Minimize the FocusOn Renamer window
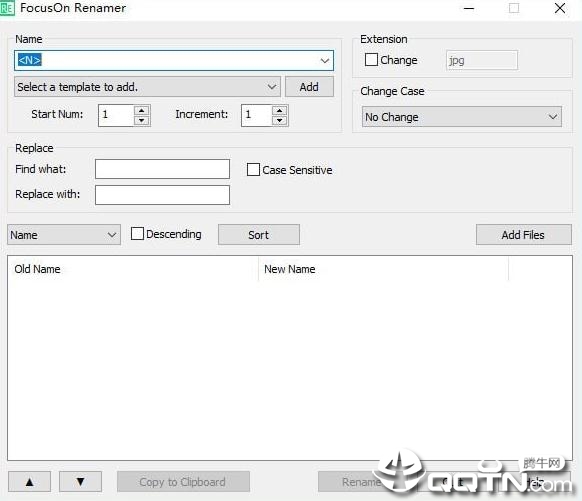 click(x=469, y=8)
